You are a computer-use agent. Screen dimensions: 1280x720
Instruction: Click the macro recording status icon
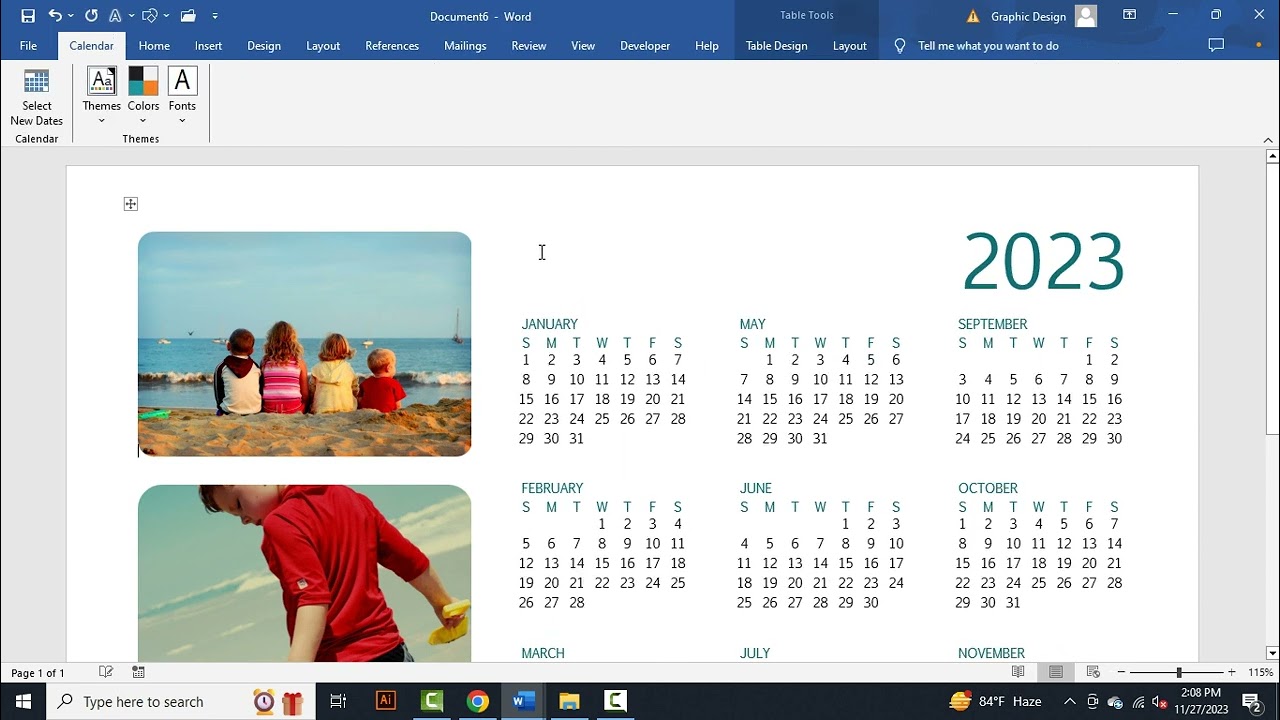[x=138, y=672]
